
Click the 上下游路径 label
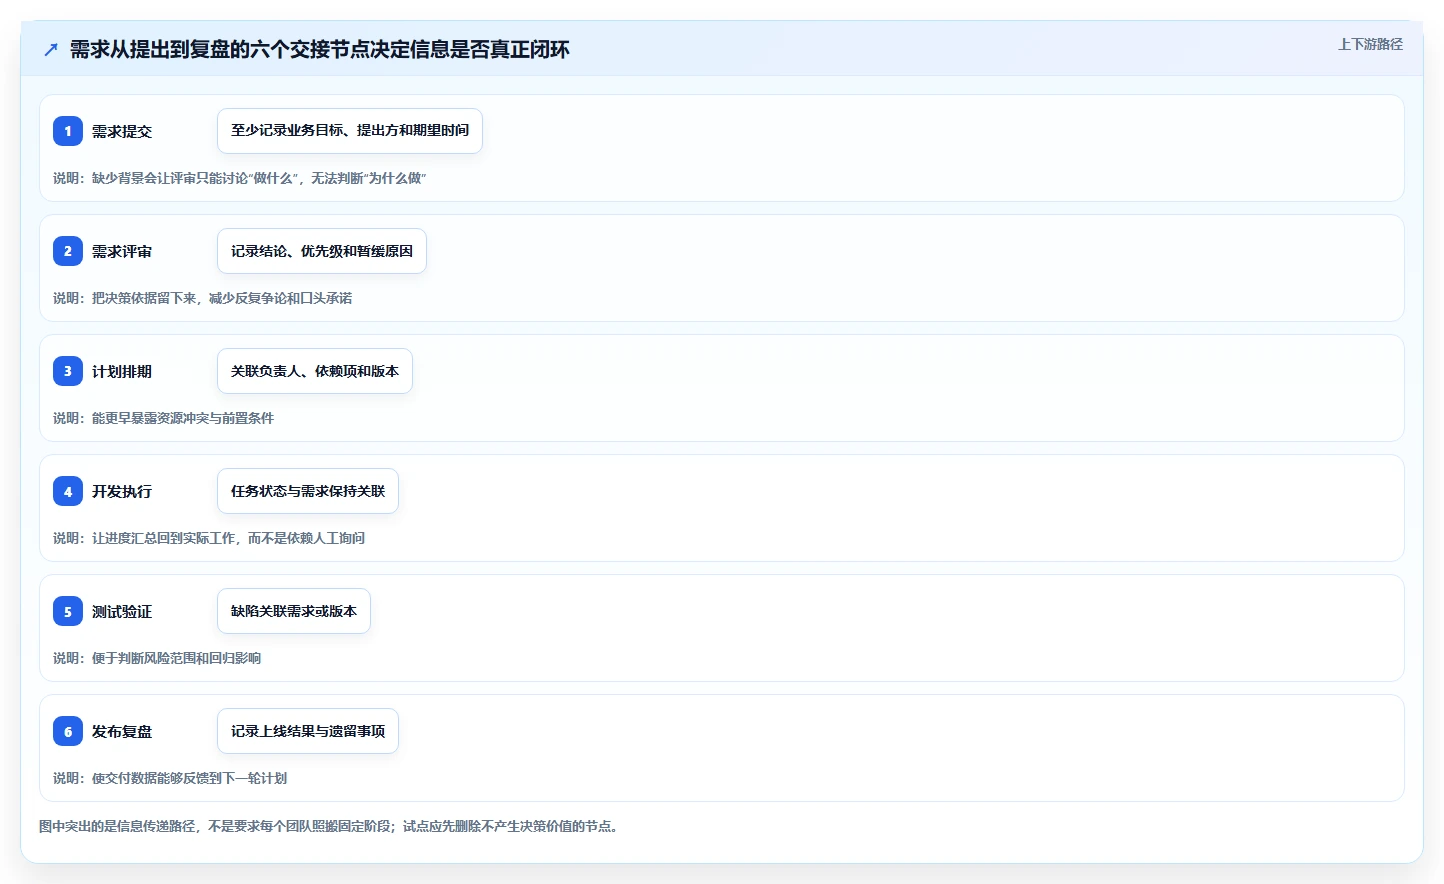[1370, 44]
